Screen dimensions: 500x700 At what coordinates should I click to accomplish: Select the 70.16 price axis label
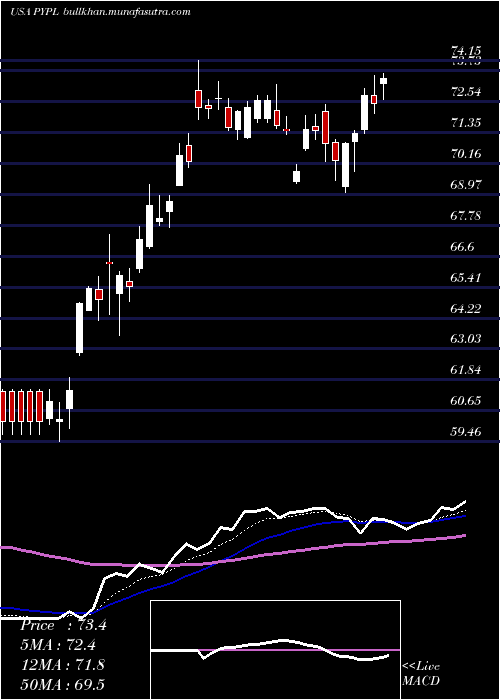pyautogui.click(x=467, y=154)
